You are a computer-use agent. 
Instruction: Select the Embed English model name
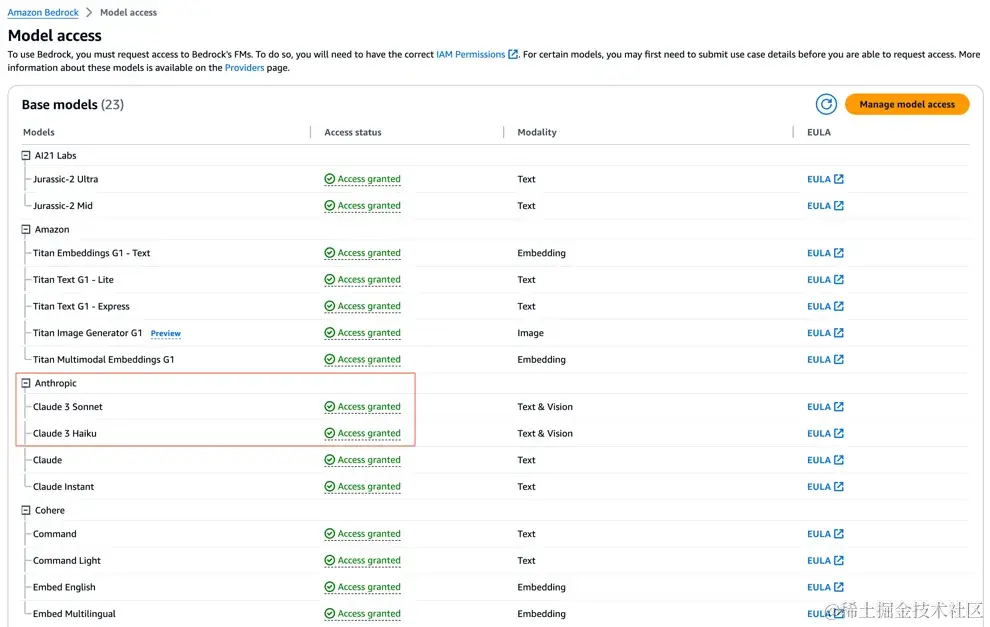(x=64, y=587)
